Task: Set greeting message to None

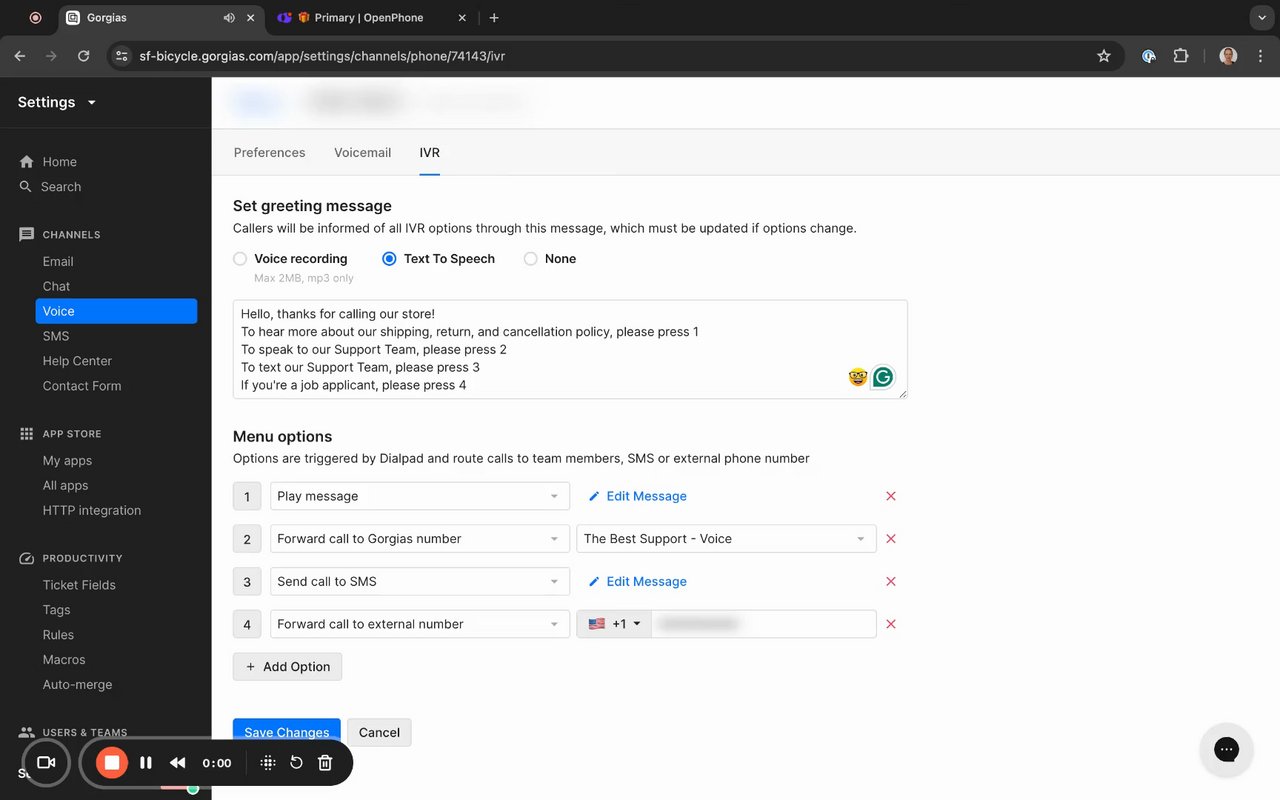Action: 531,259
